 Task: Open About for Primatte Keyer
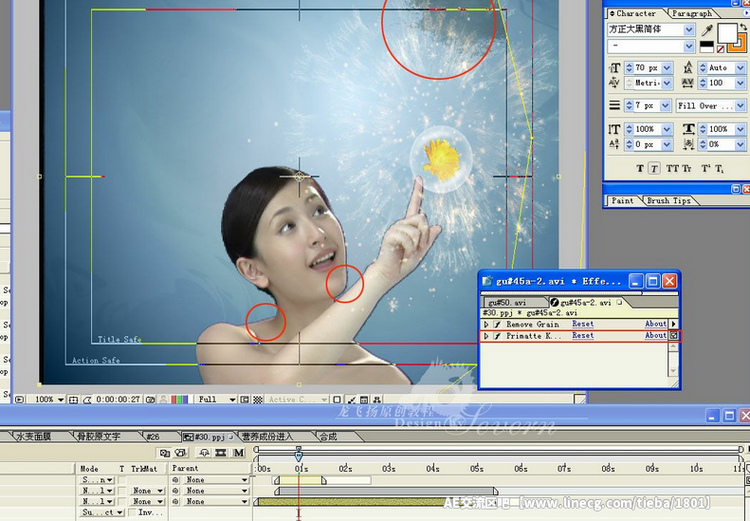tap(655, 336)
